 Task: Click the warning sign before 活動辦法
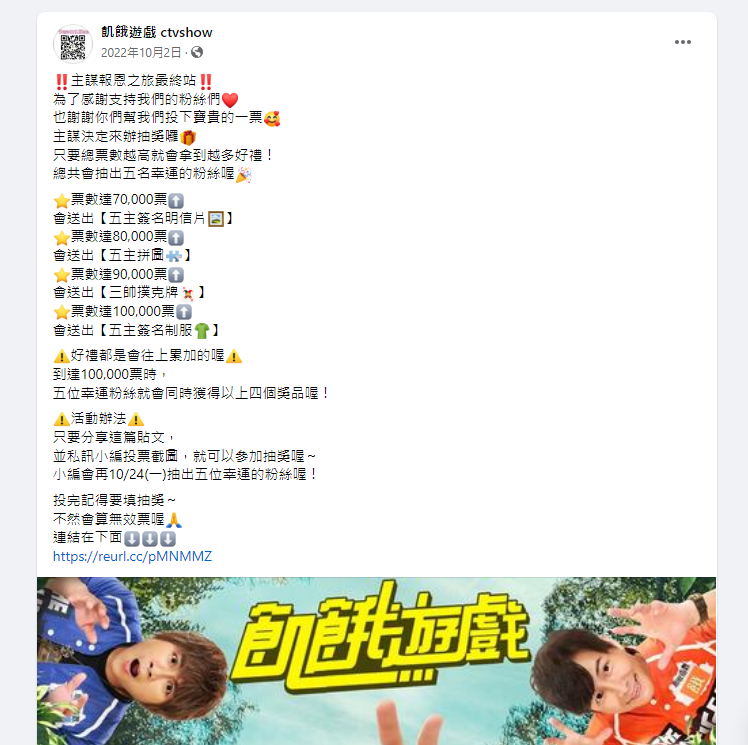click(62, 419)
